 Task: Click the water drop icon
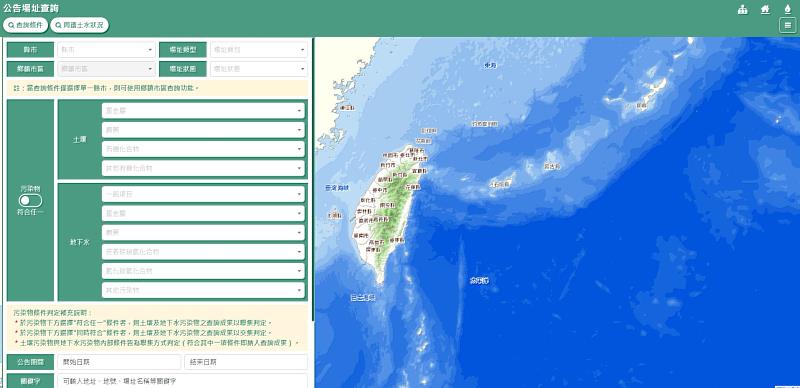pos(787,9)
